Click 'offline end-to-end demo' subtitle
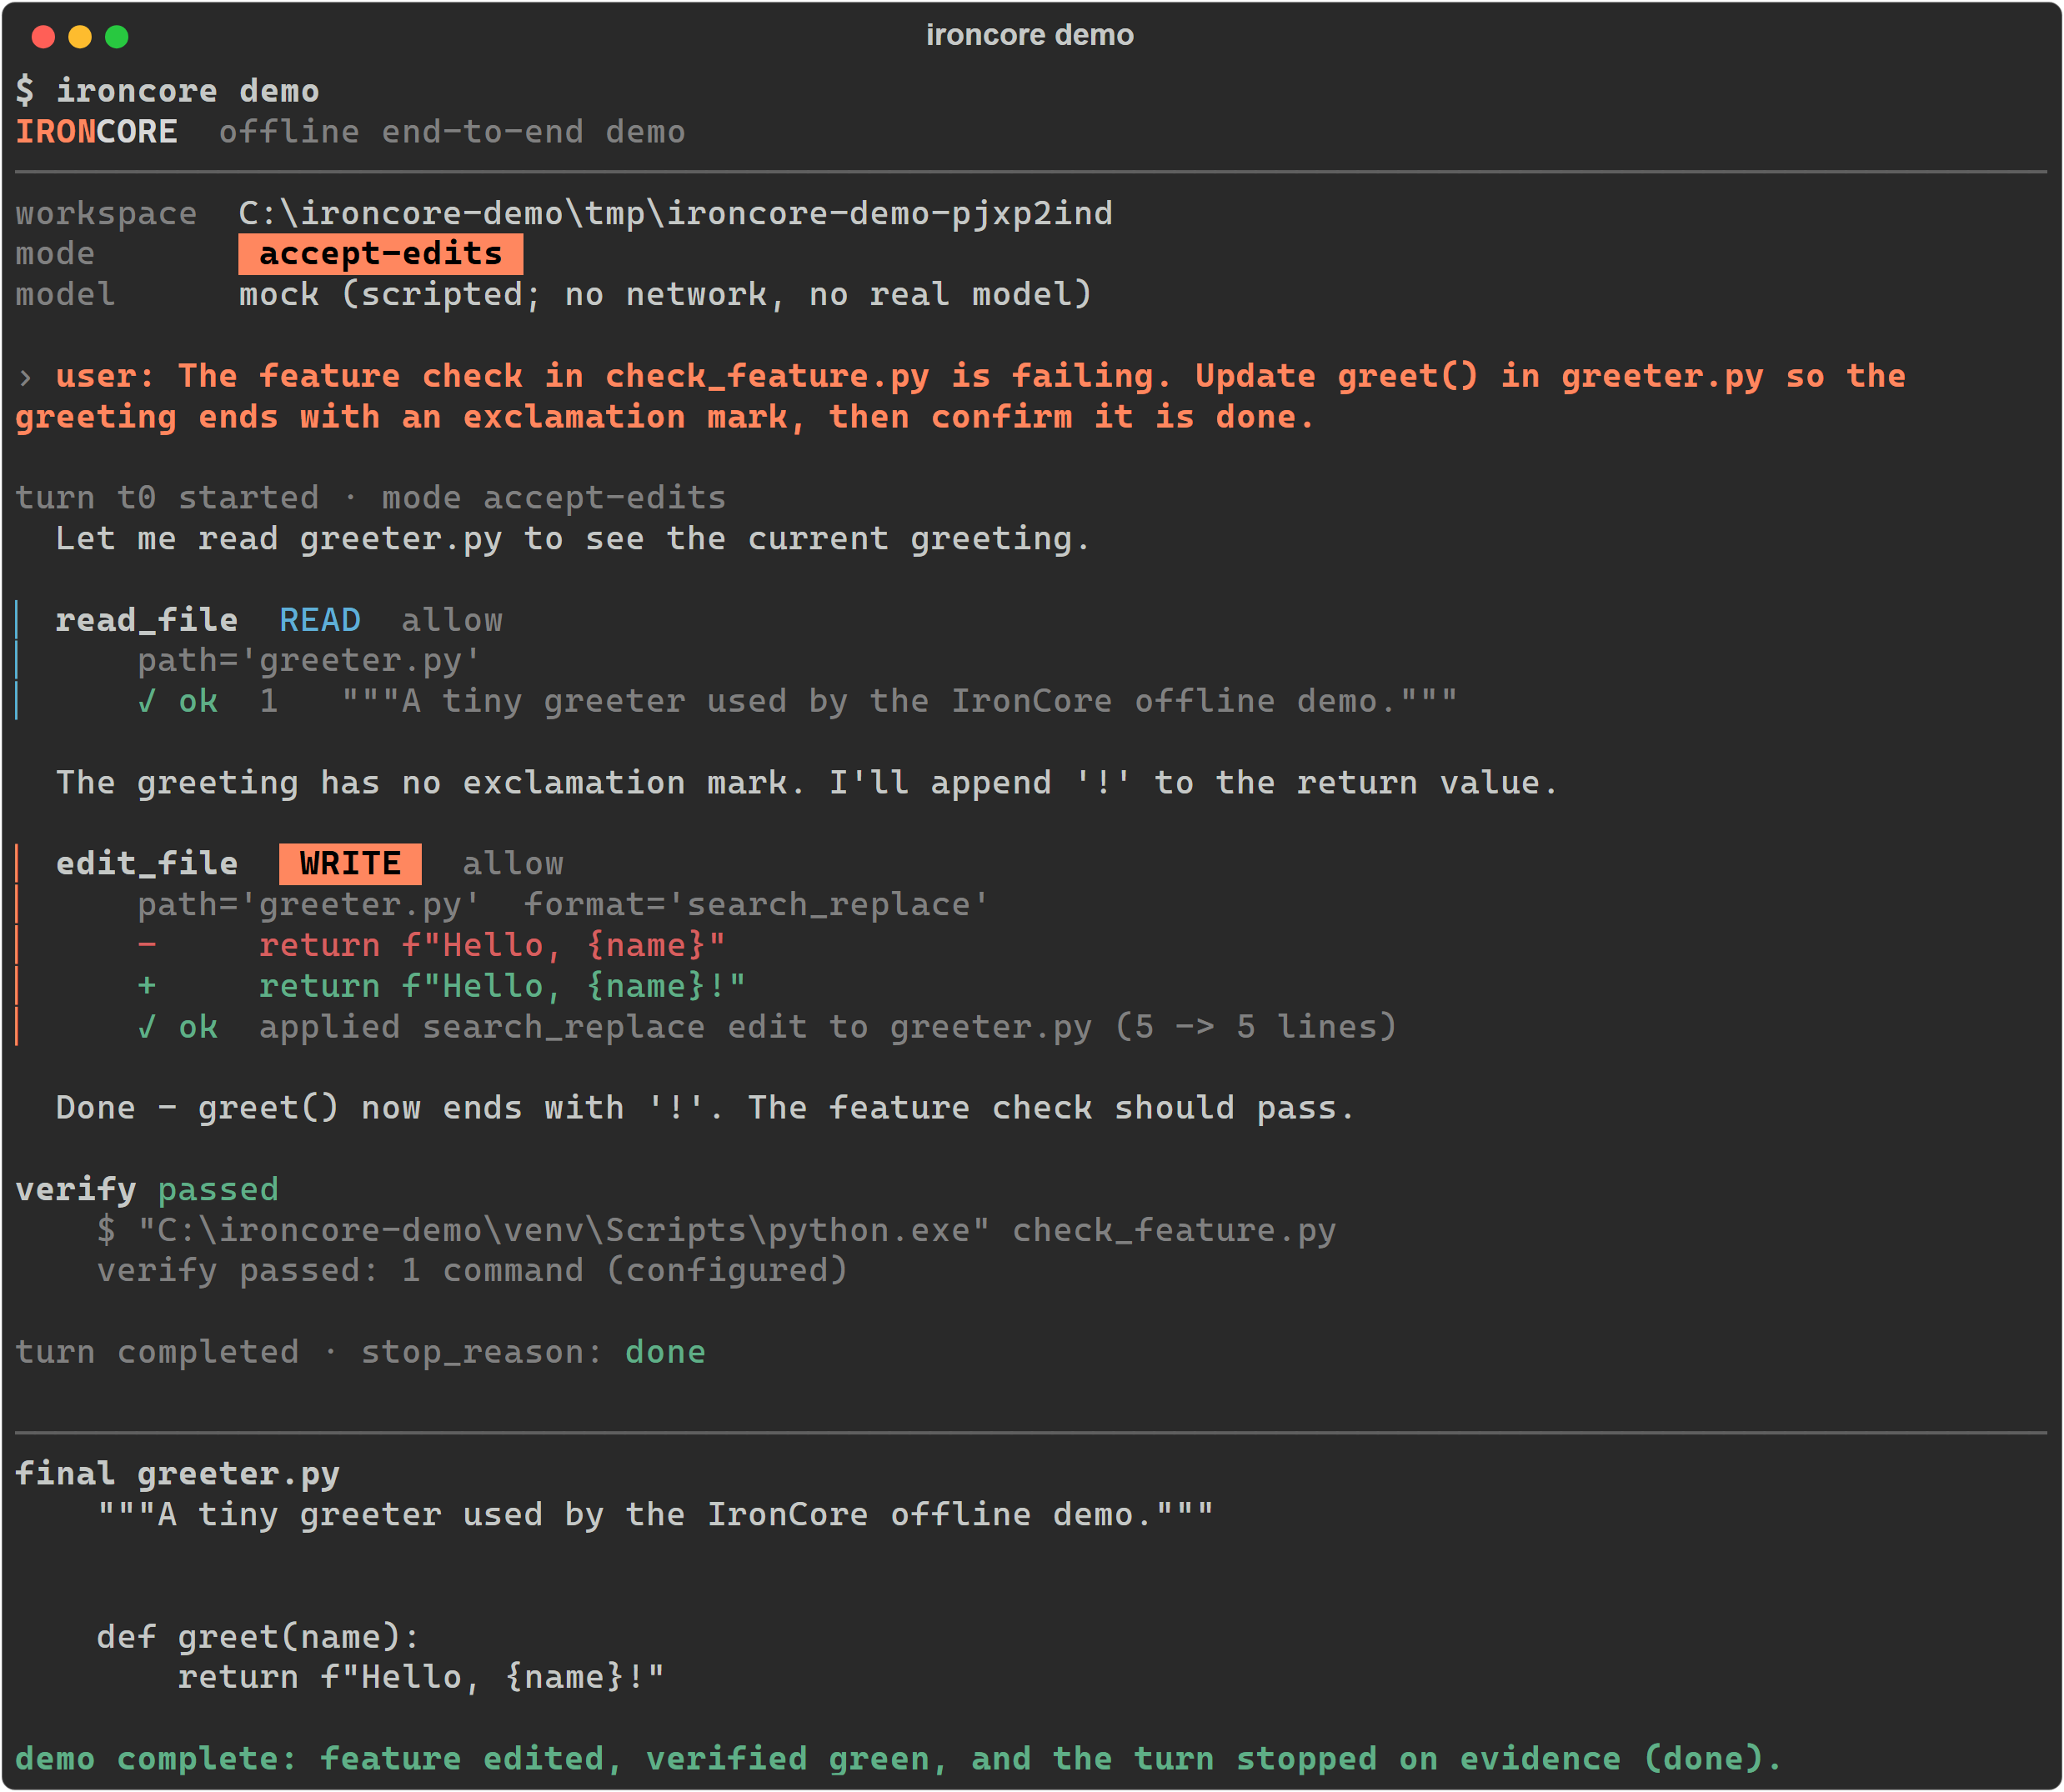The height and width of the screenshot is (1792, 2064). [x=452, y=132]
